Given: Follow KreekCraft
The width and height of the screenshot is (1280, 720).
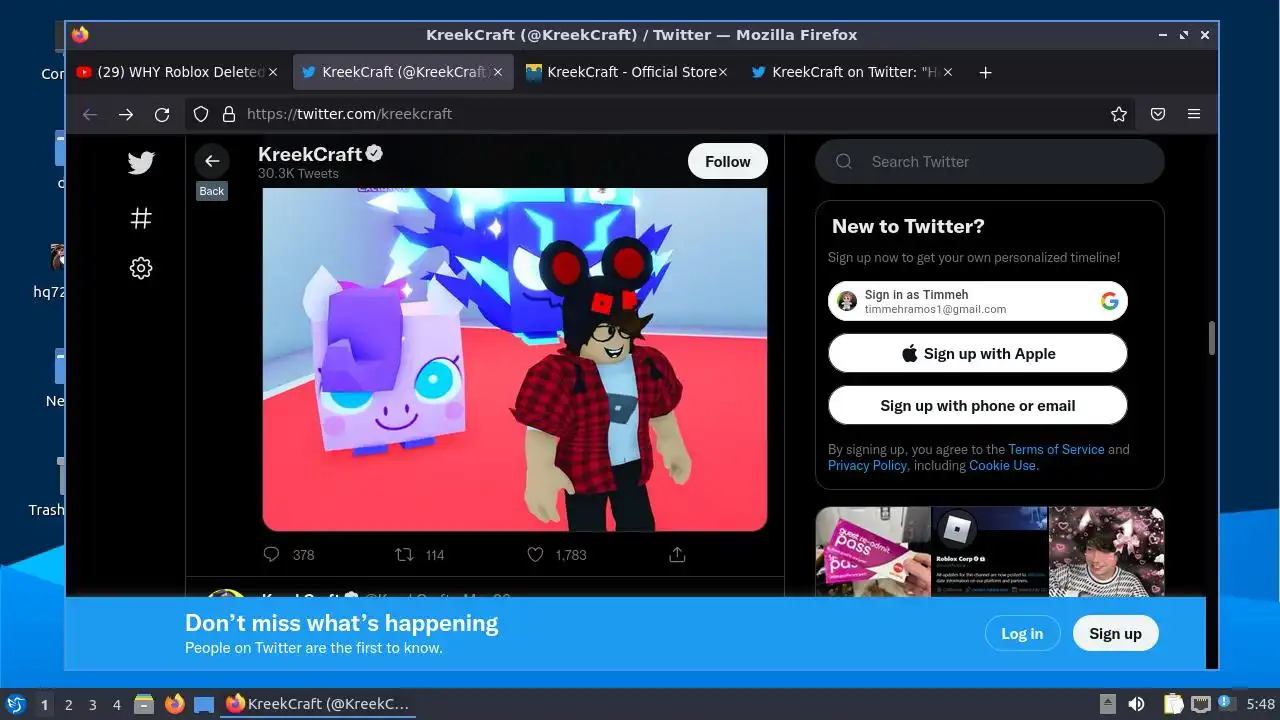Looking at the screenshot, I should [728, 161].
